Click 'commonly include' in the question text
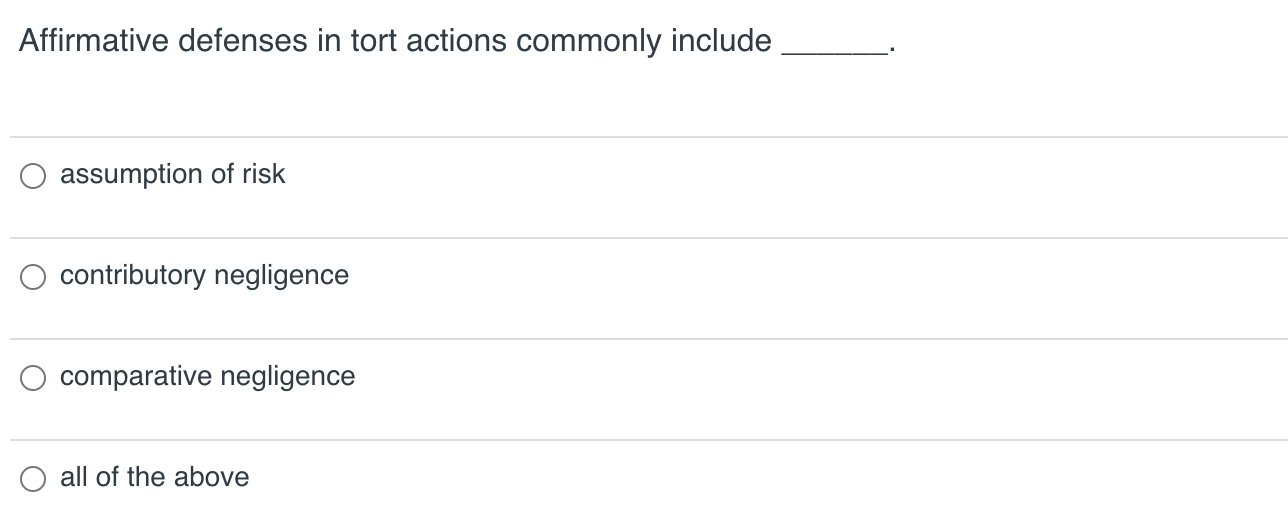The height and width of the screenshot is (532, 1288). [644, 41]
